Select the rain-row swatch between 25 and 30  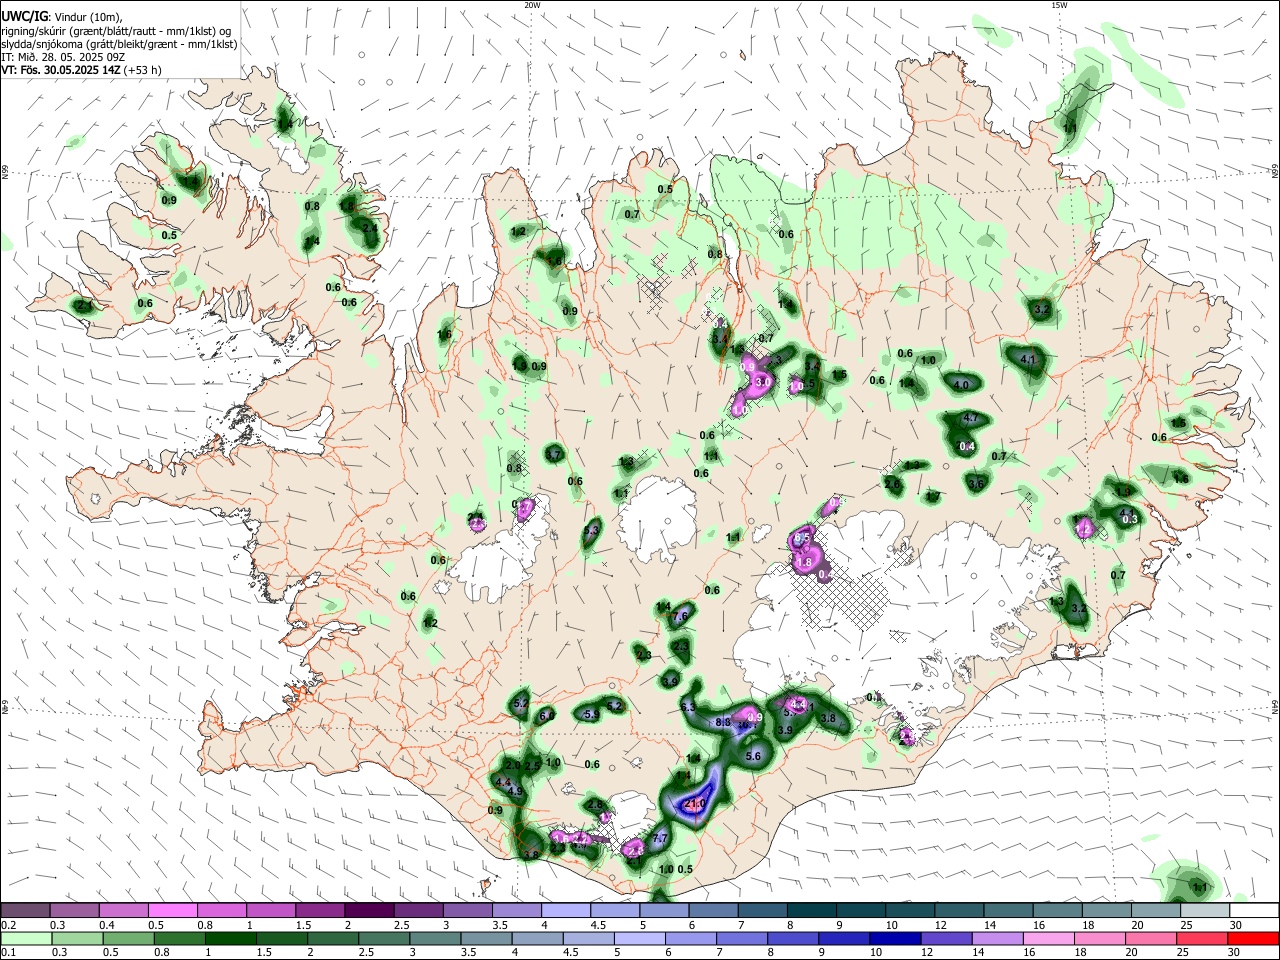(1203, 938)
